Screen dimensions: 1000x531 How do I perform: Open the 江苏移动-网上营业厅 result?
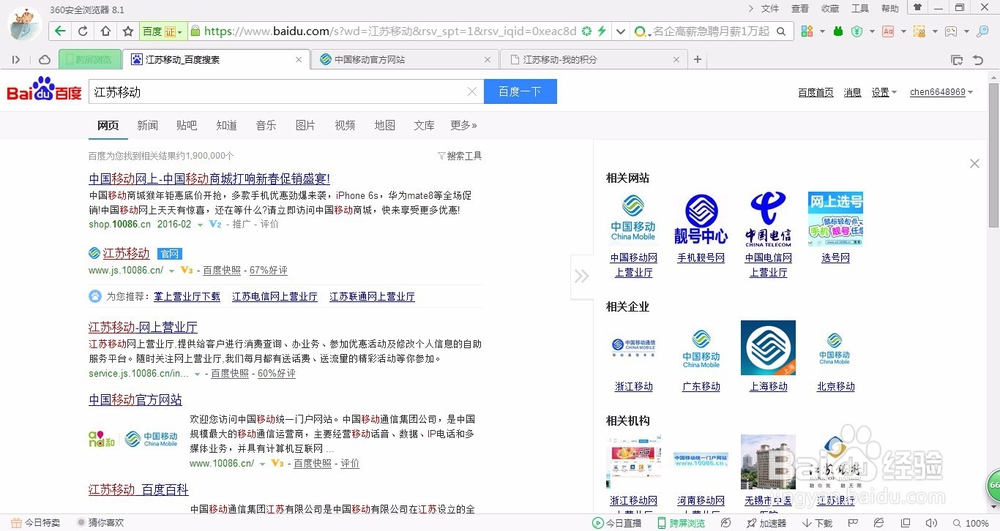(x=143, y=328)
